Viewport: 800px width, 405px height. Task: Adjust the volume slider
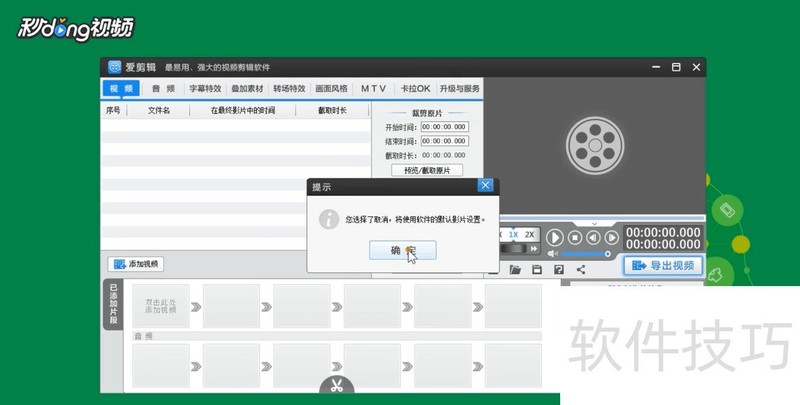[586, 254]
